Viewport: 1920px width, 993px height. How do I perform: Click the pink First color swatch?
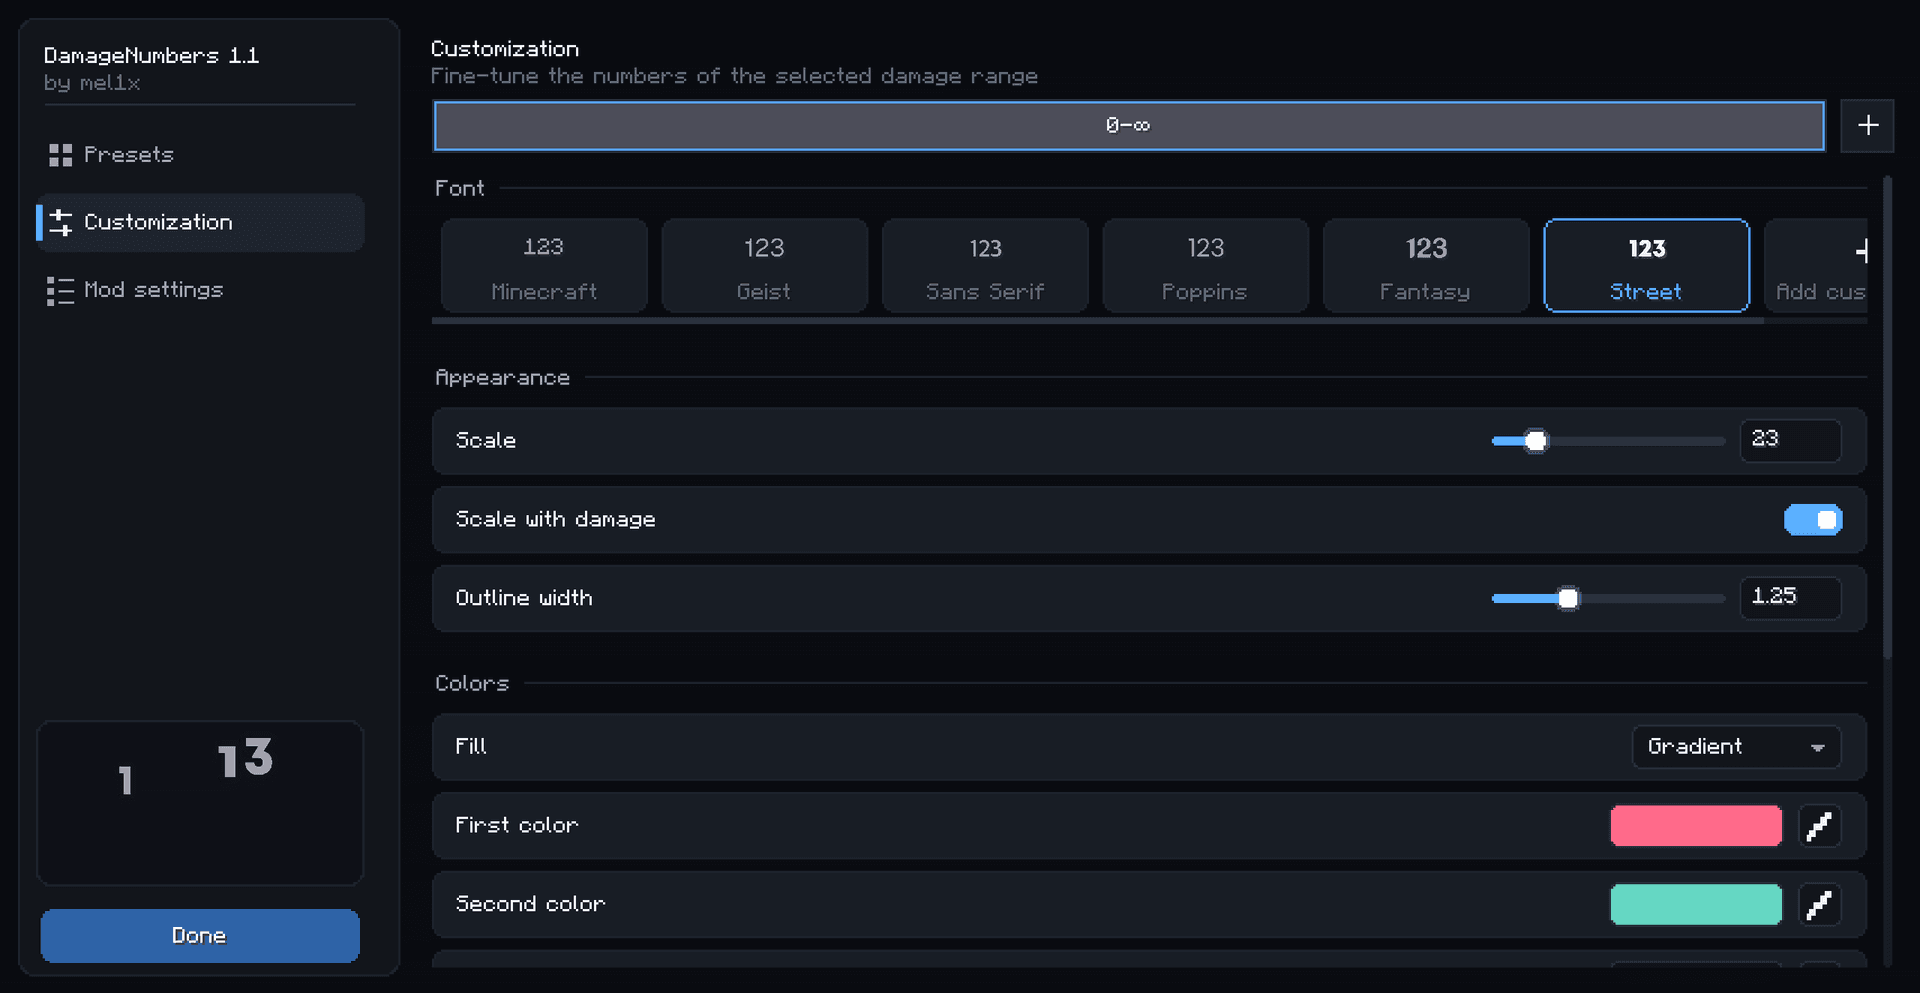click(1696, 826)
